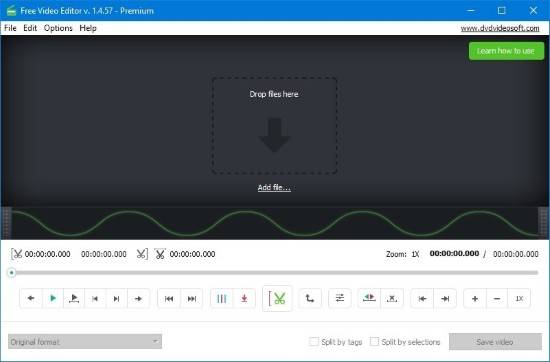Click the green Play button
550x362 pixels.
coord(53,299)
